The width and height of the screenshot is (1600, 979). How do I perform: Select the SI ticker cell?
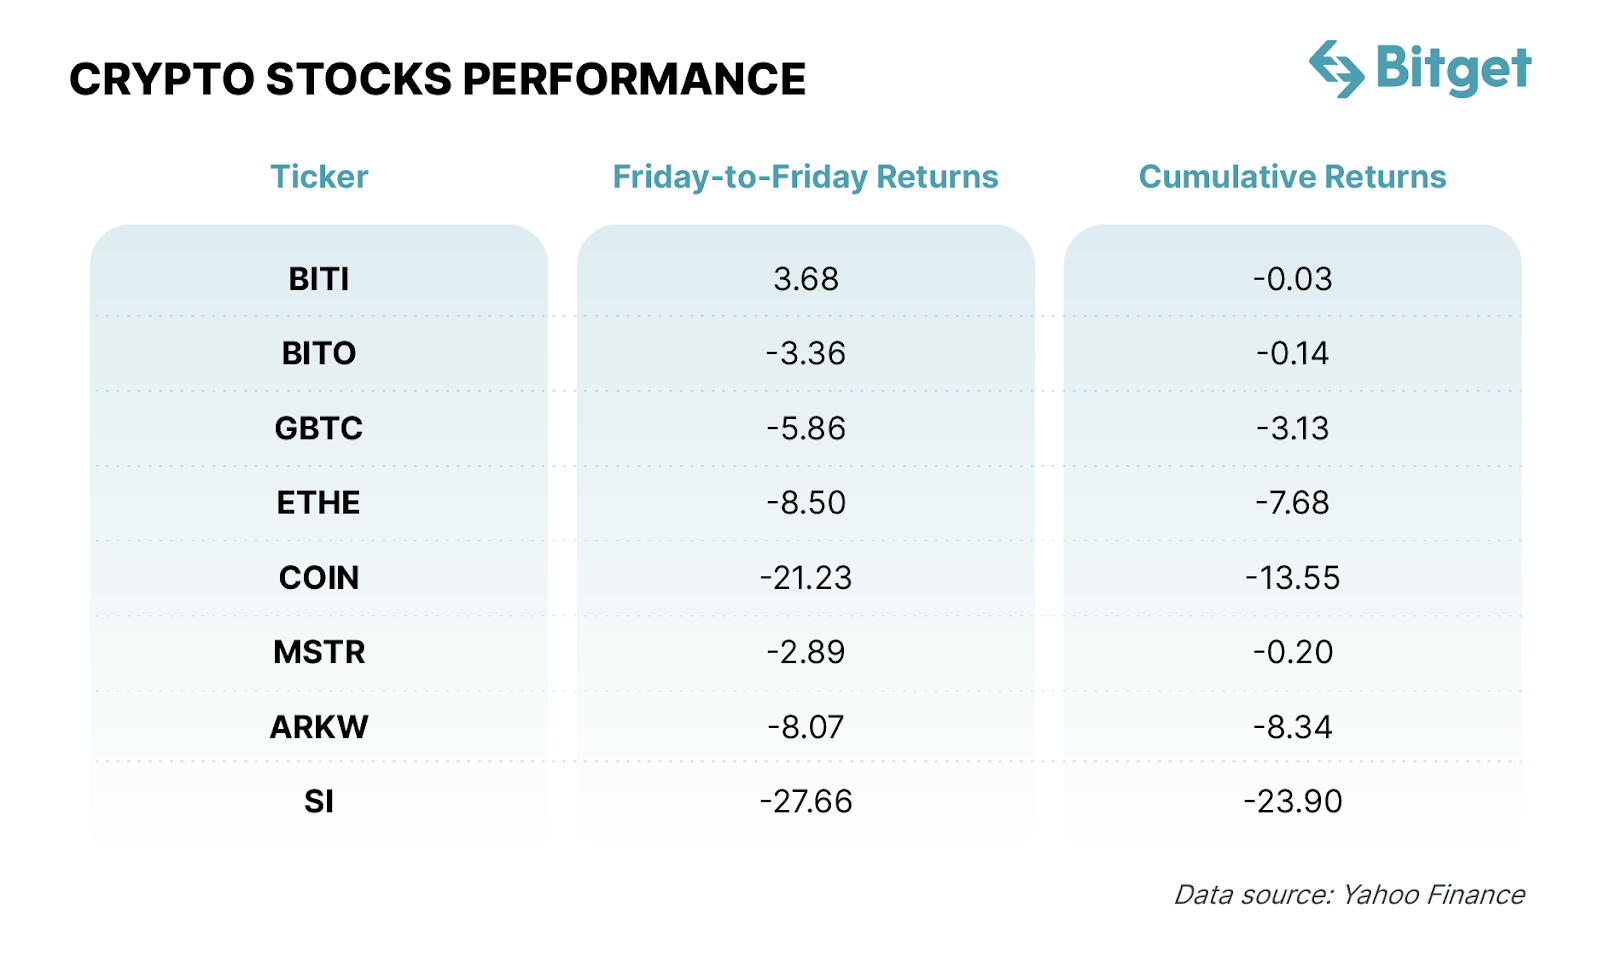(x=319, y=801)
